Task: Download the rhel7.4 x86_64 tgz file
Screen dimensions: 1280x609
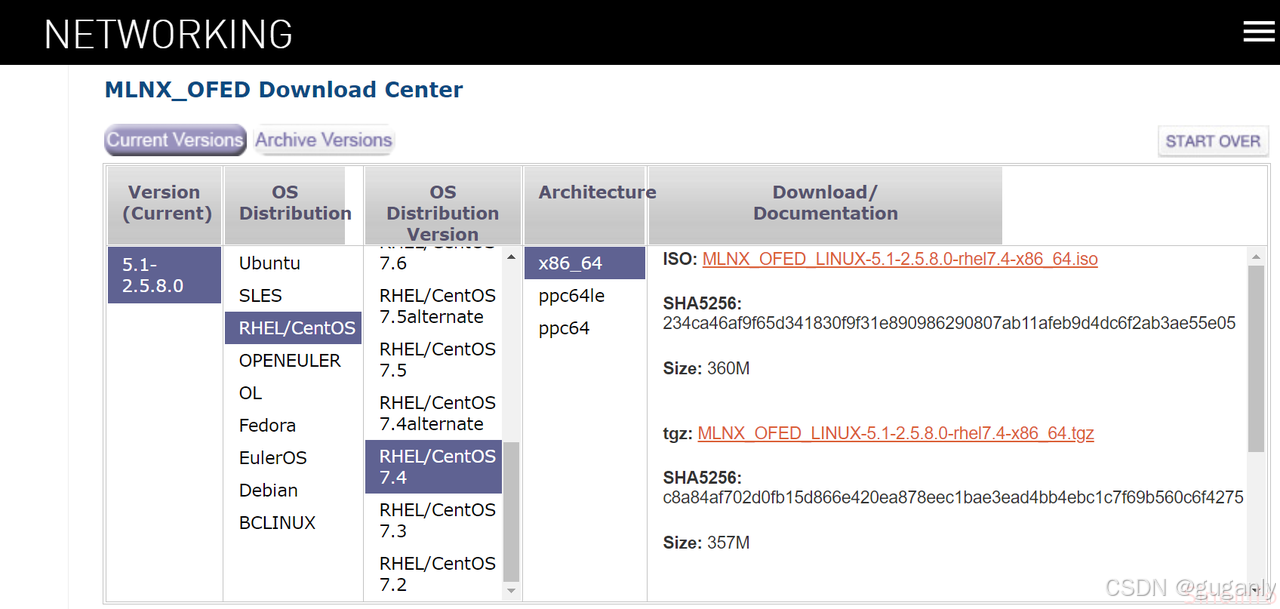Action: (x=896, y=433)
